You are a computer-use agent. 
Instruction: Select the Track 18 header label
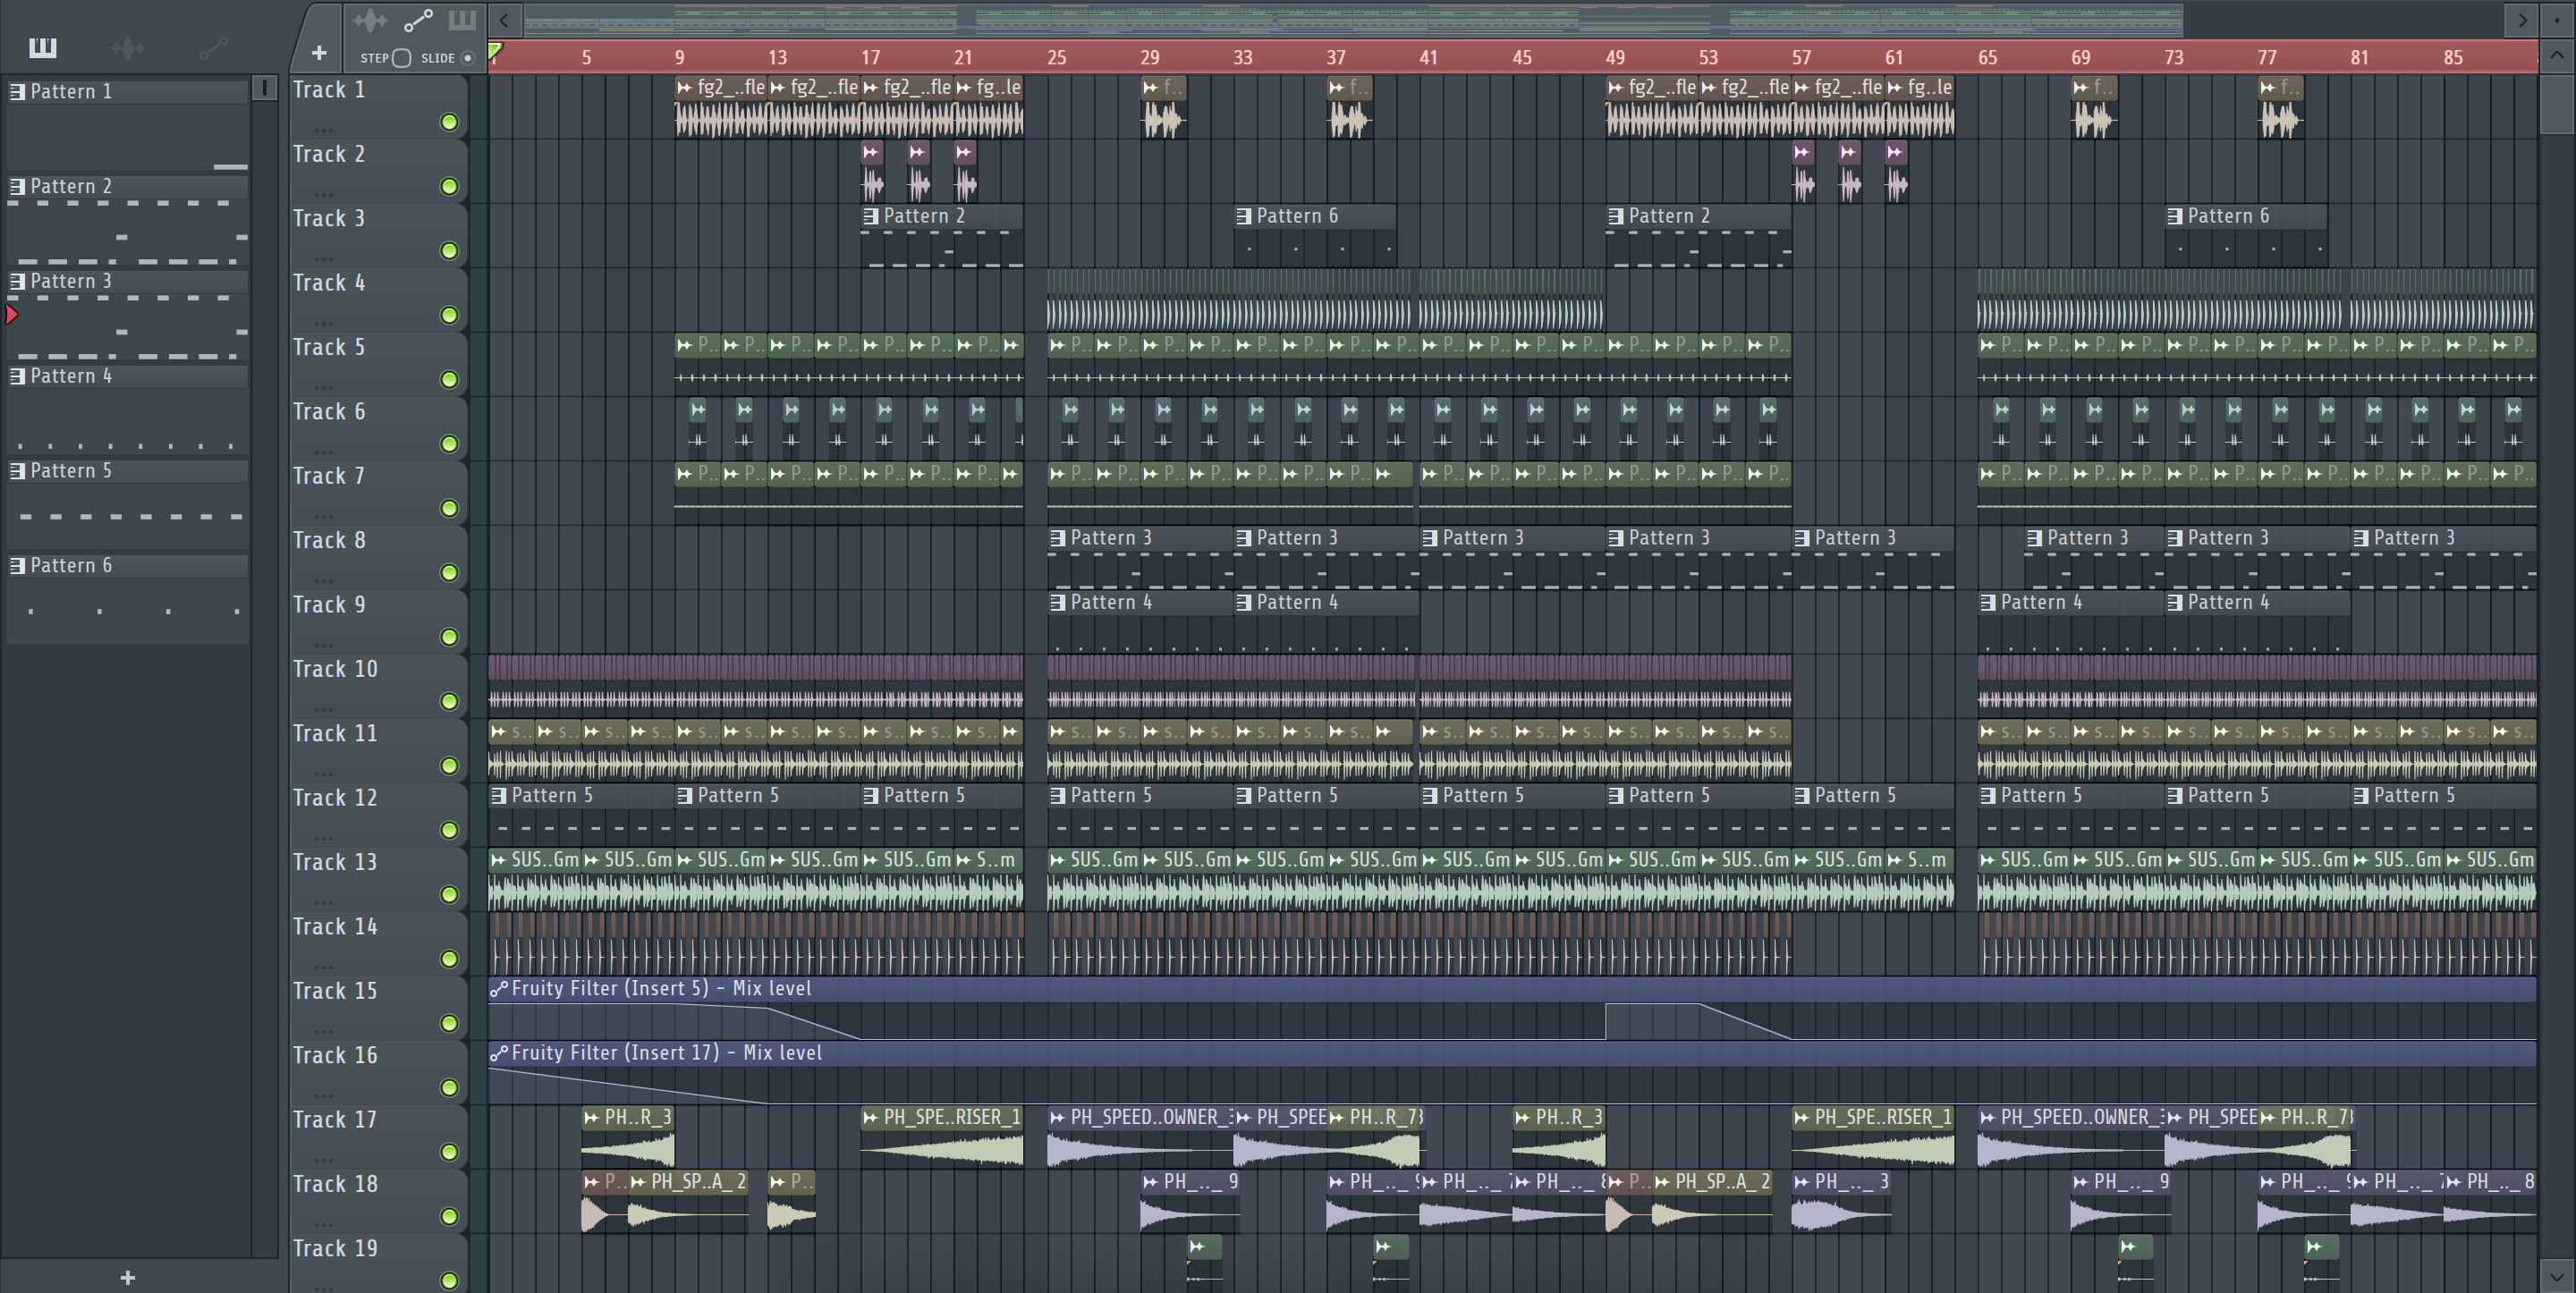click(x=335, y=1184)
